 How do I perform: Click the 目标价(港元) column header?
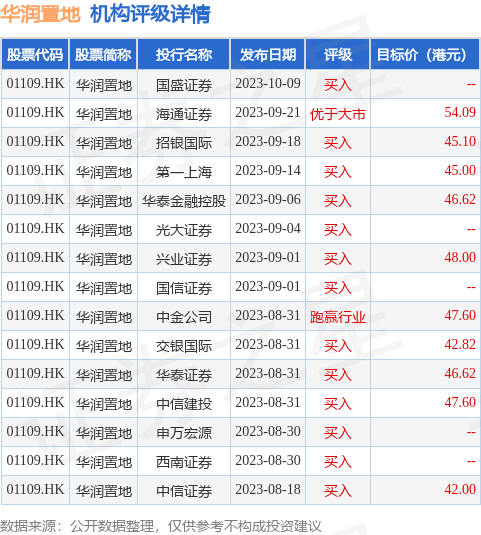click(425, 54)
